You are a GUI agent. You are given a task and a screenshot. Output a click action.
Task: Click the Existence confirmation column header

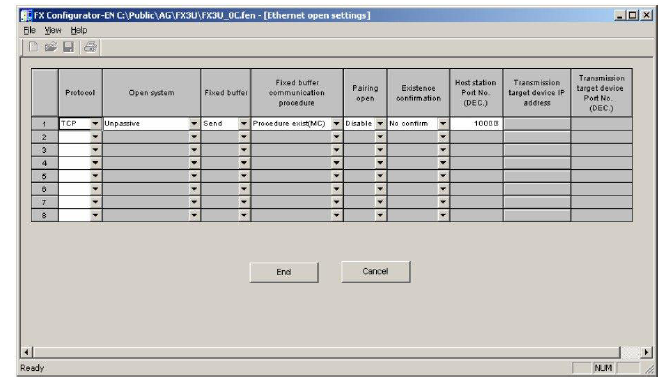click(419, 93)
